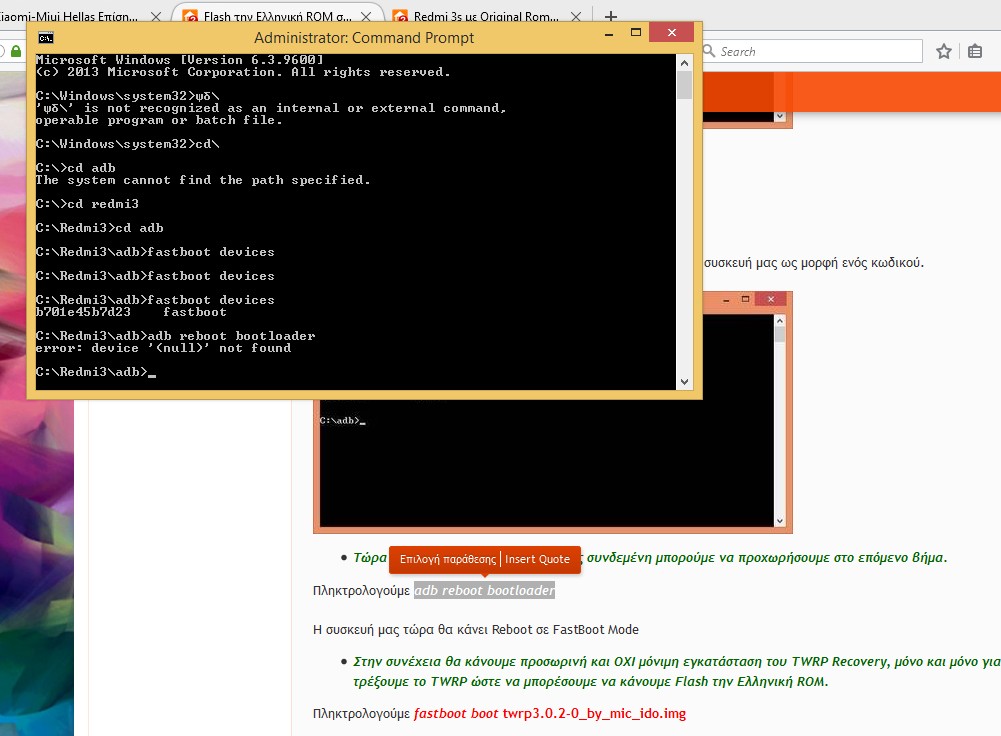Open a new browser tab
1001x736 pixels.
[x=611, y=17]
